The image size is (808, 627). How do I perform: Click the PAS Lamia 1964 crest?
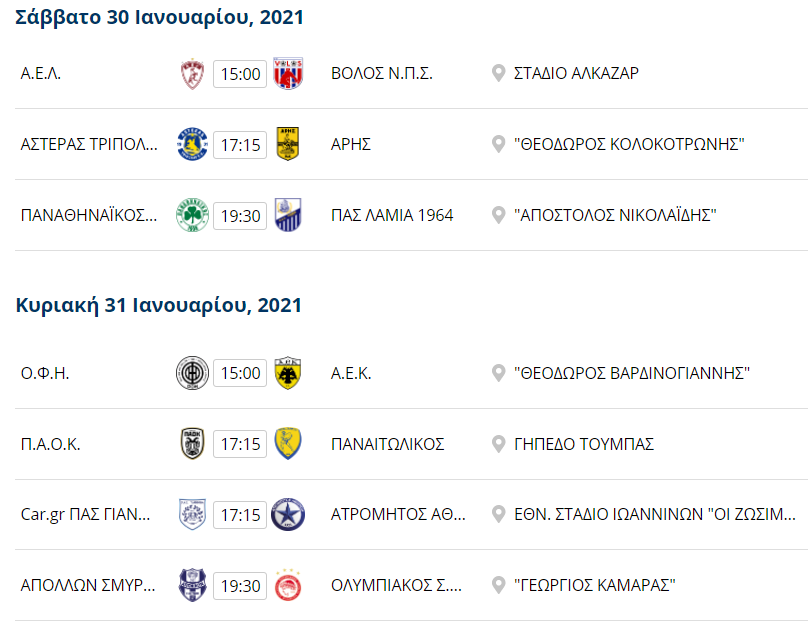[x=288, y=216]
